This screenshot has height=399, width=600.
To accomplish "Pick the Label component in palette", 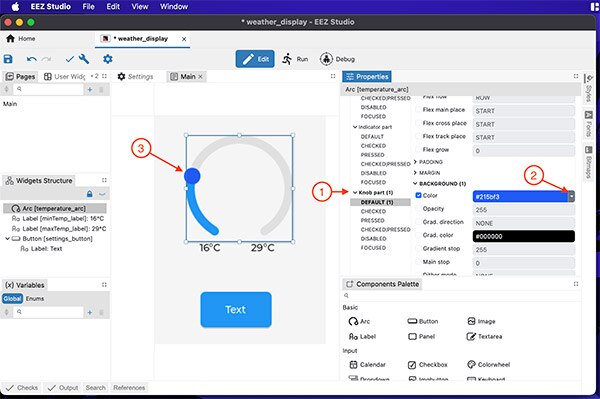I will (362, 337).
